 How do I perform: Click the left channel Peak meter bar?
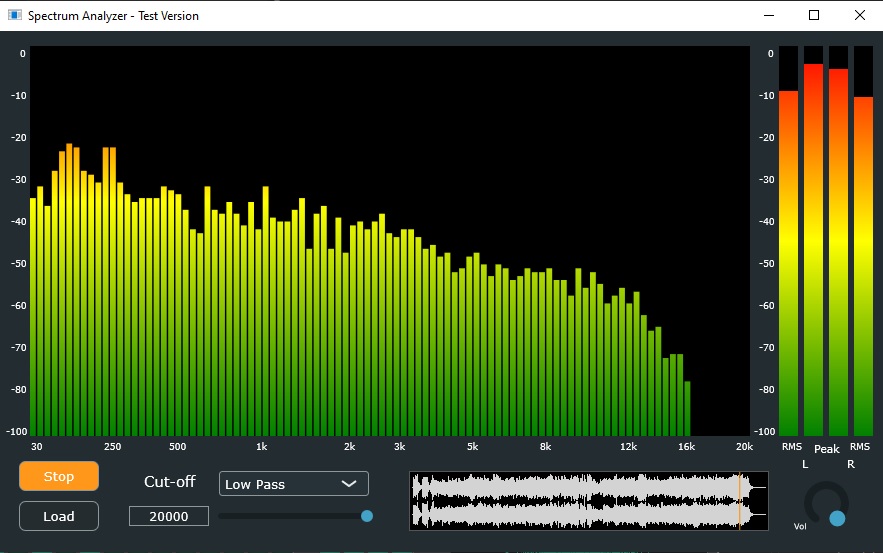pos(813,249)
